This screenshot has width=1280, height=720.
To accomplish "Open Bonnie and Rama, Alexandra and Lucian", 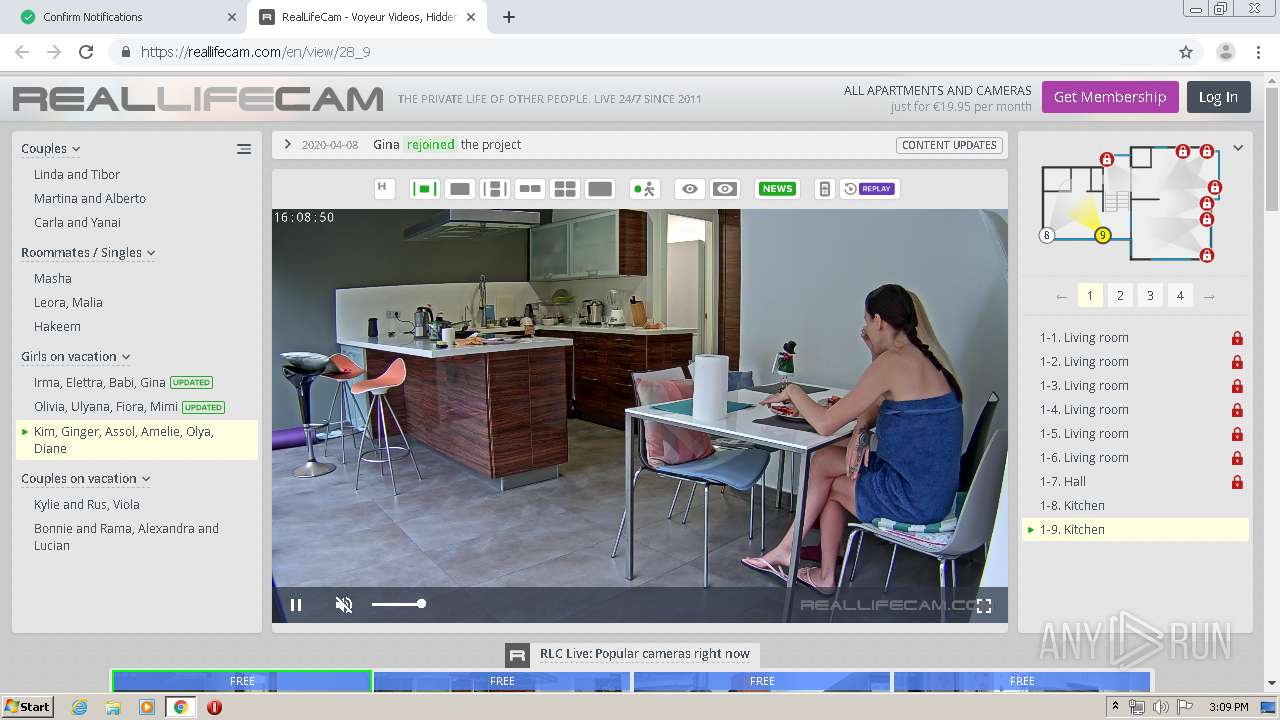I will pos(126,537).
